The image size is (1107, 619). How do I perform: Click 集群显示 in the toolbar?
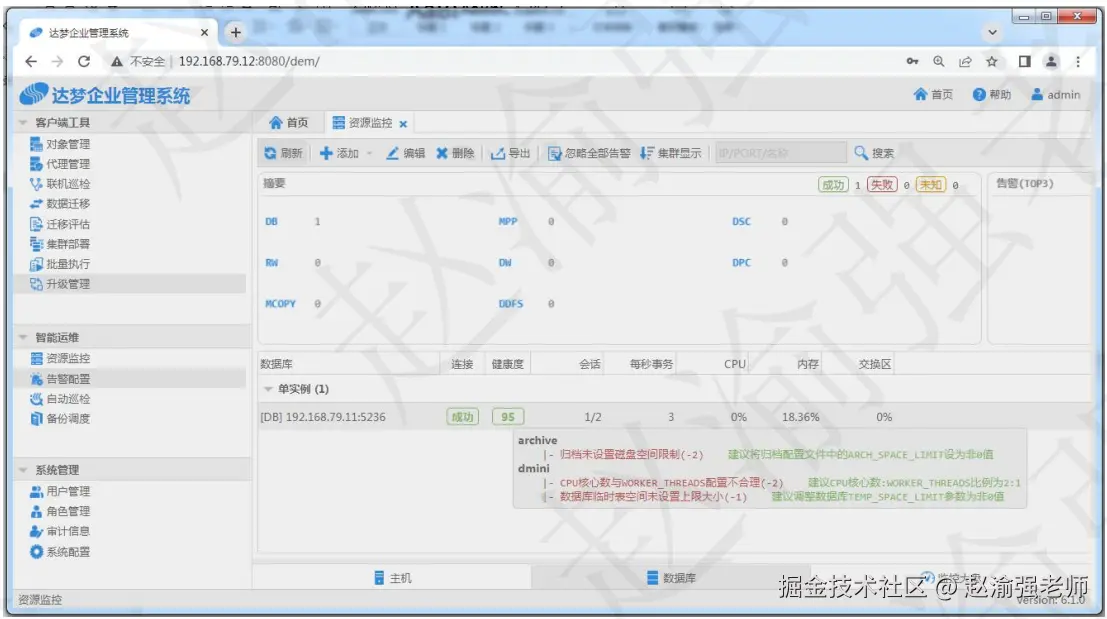click(671, 153)
